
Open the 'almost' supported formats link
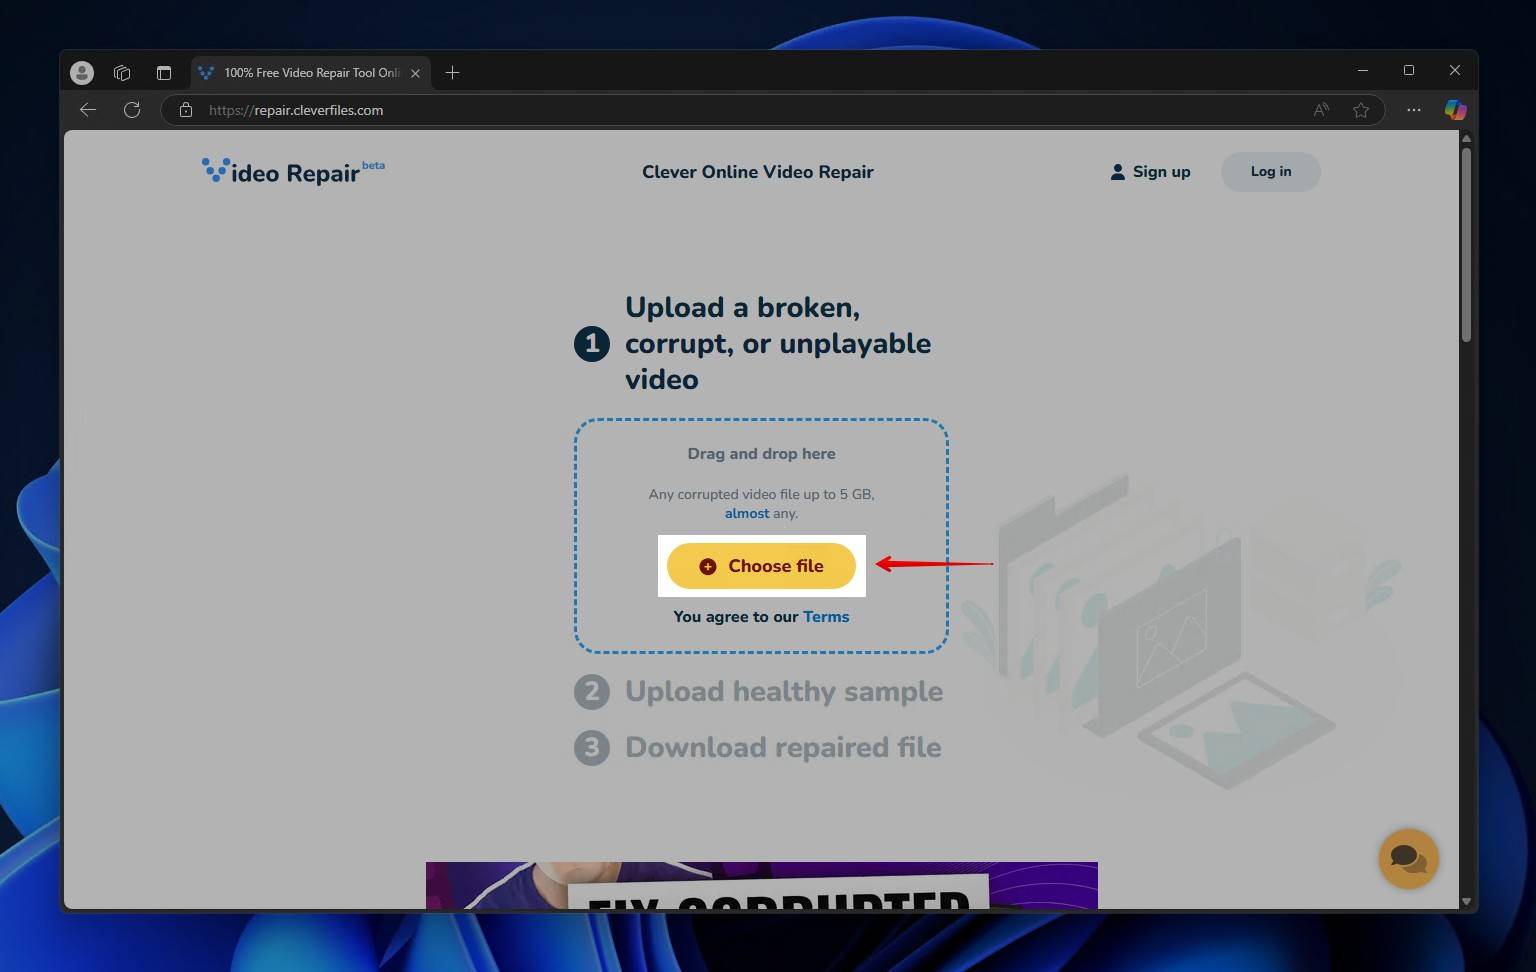pos(747,513)
